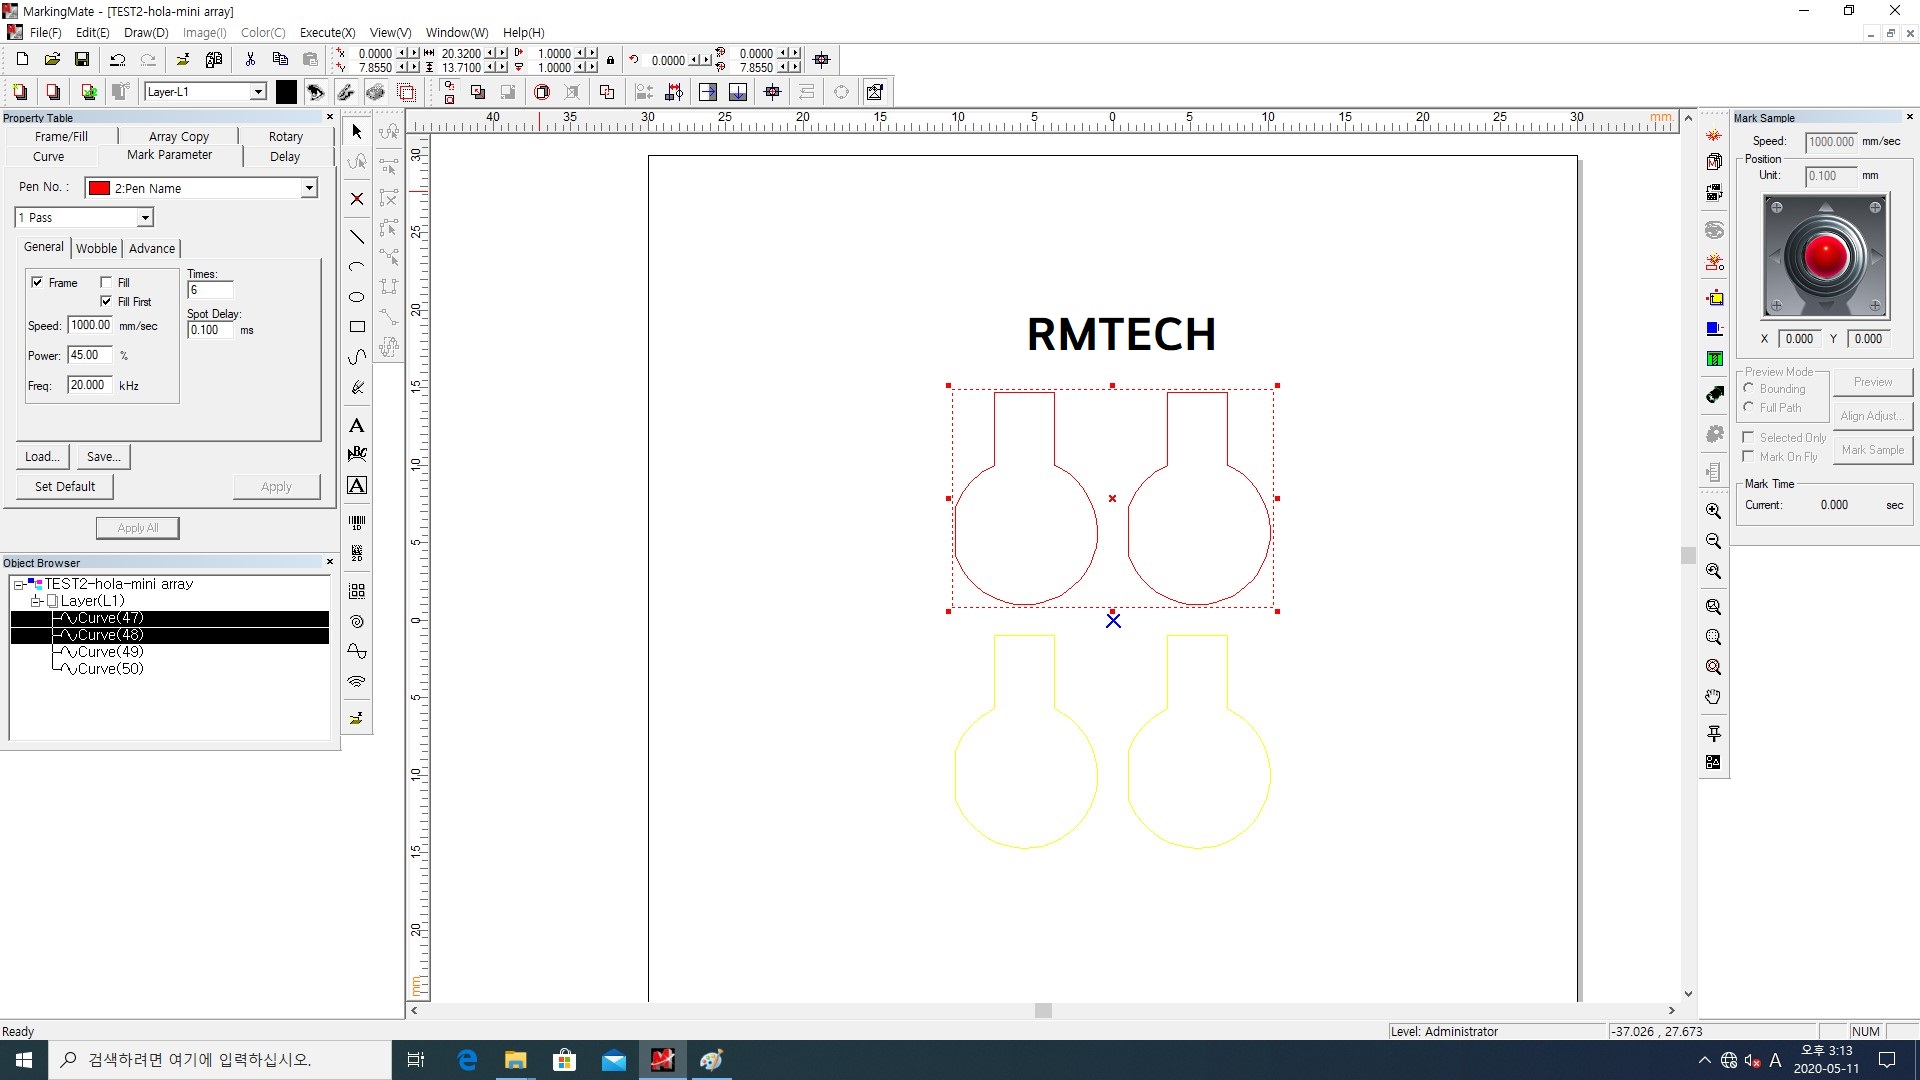The height and width of the screenshot is (1080, 1920).
Task: Open the '1 Pass' dropdown
Action: tap(145, 217)
